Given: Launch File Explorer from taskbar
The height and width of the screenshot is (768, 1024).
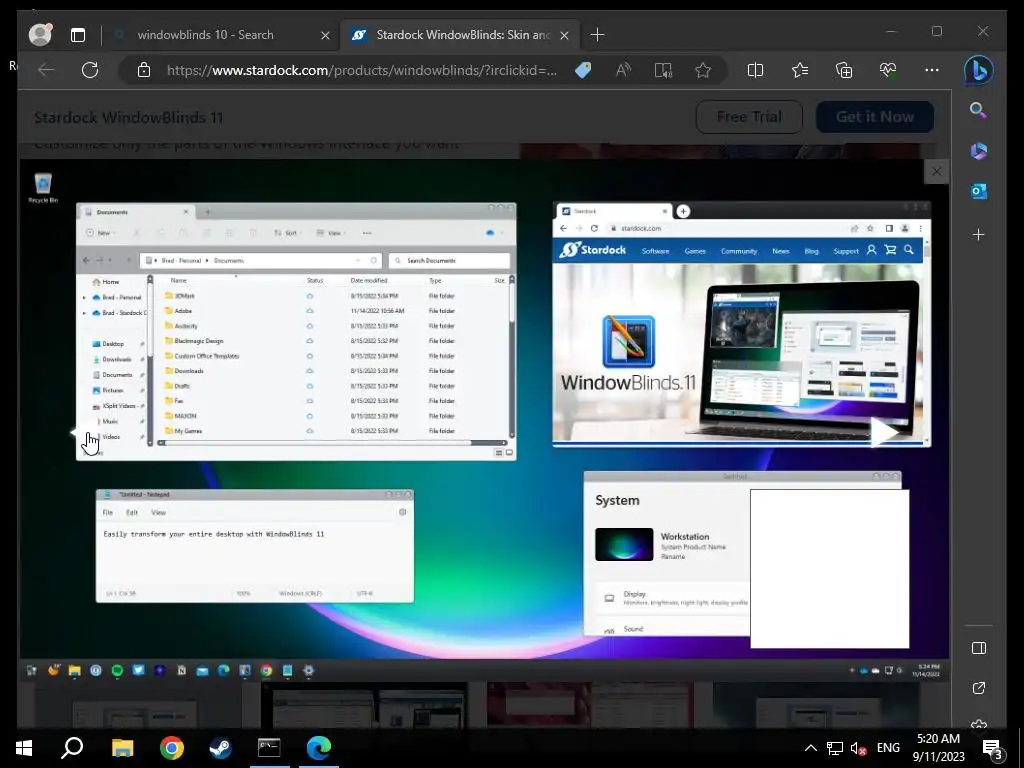Looking at the screenshot, I should [122, 748].
